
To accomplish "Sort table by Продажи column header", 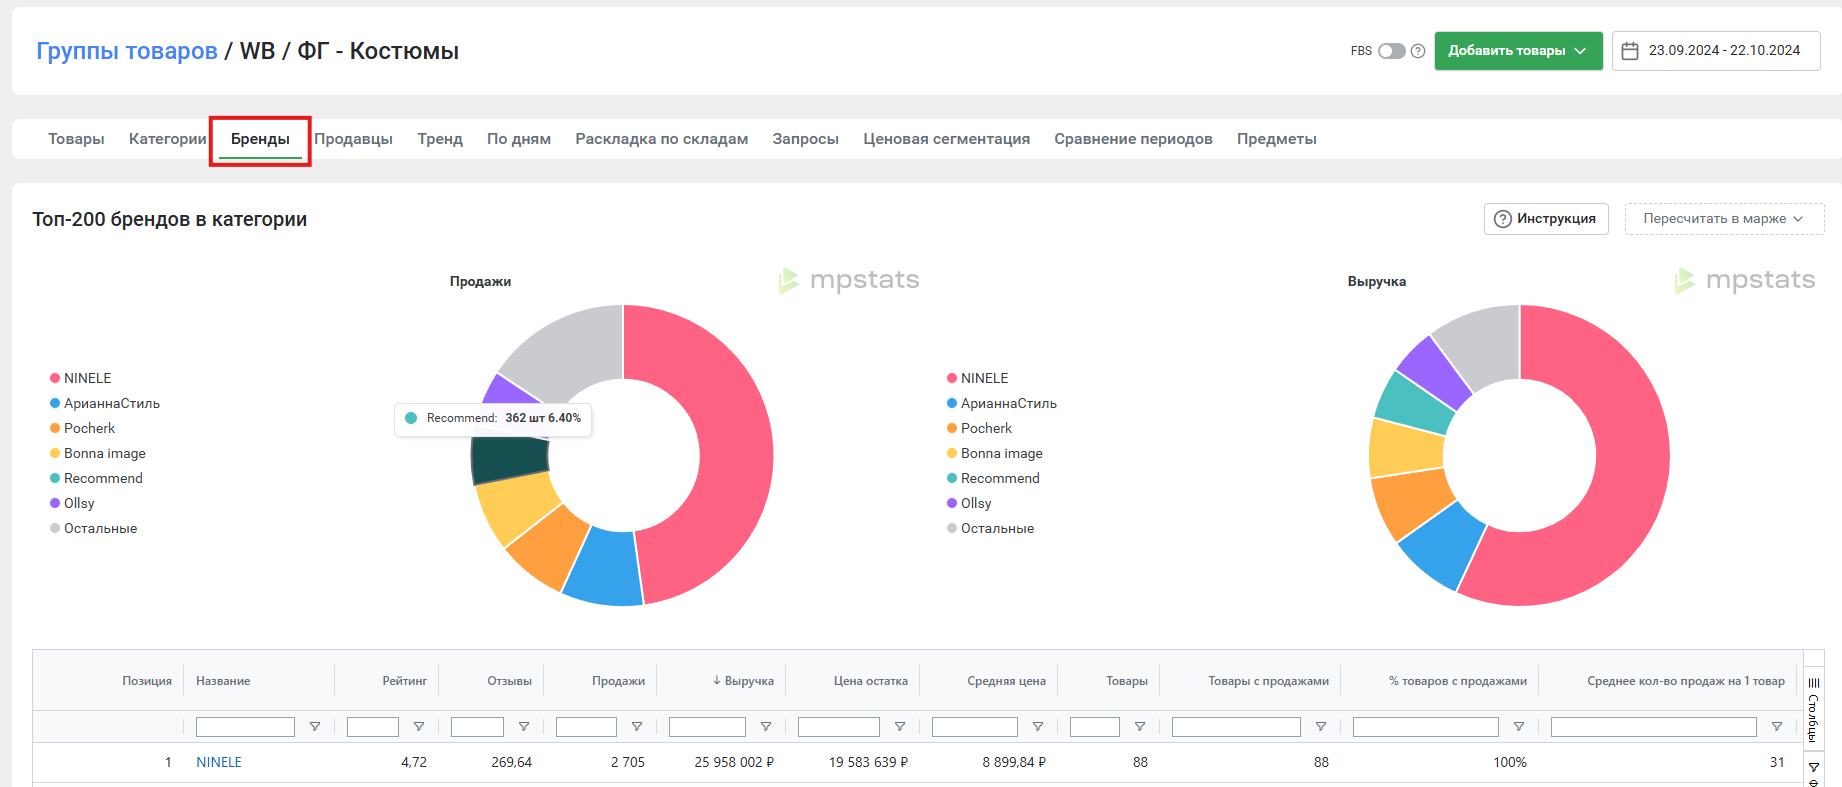I will [618, 681].
